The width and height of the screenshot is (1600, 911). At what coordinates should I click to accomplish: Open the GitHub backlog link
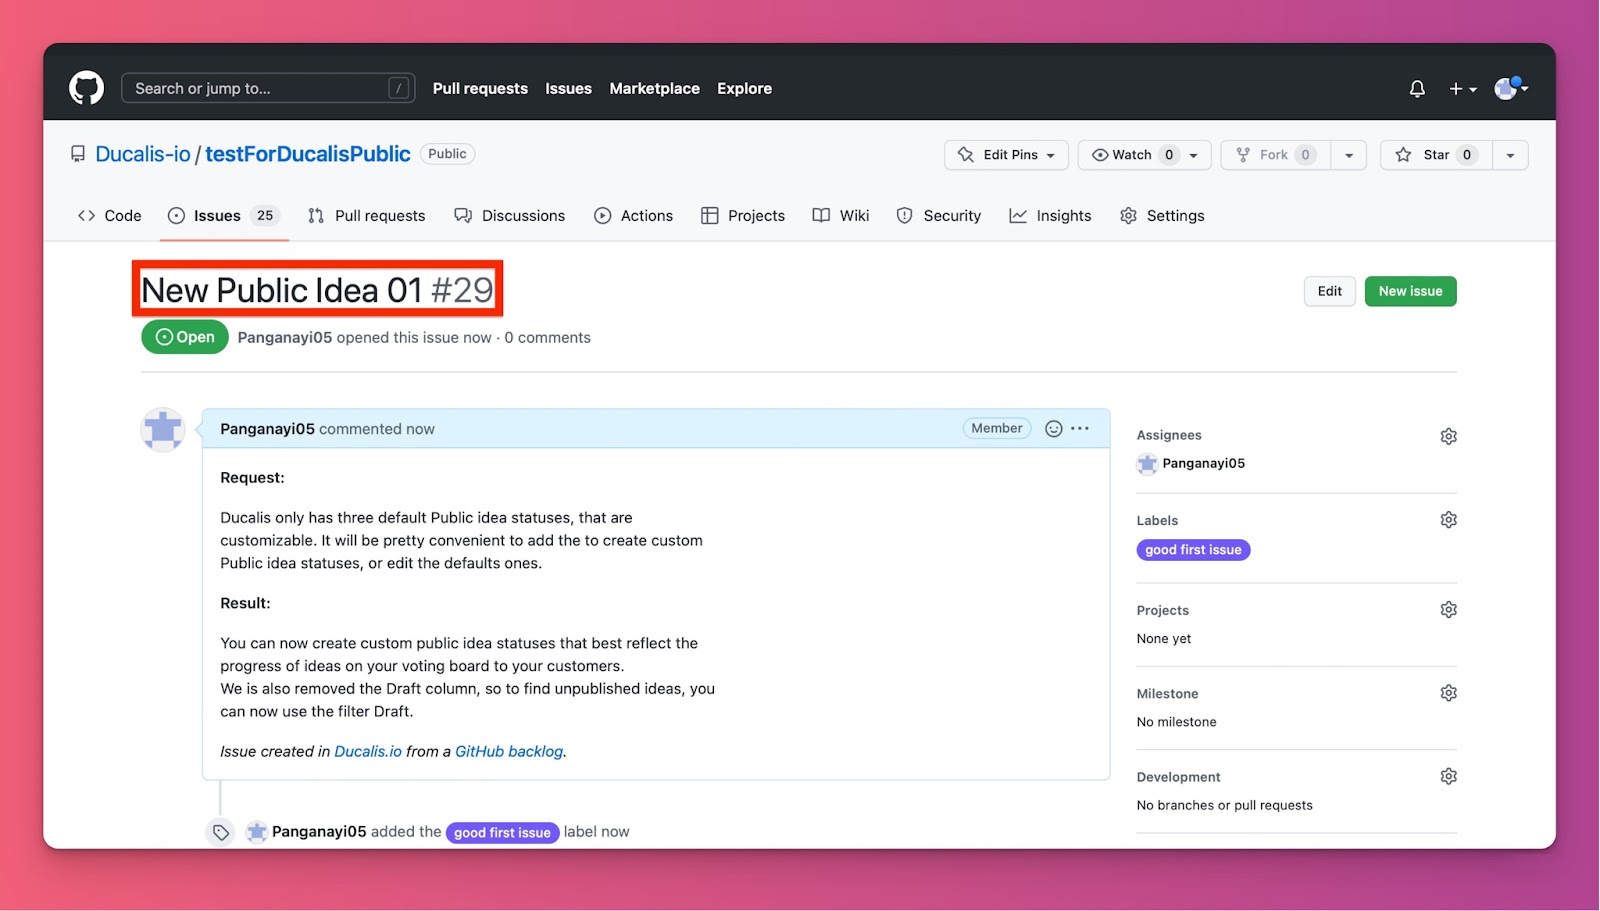(509, 751)
